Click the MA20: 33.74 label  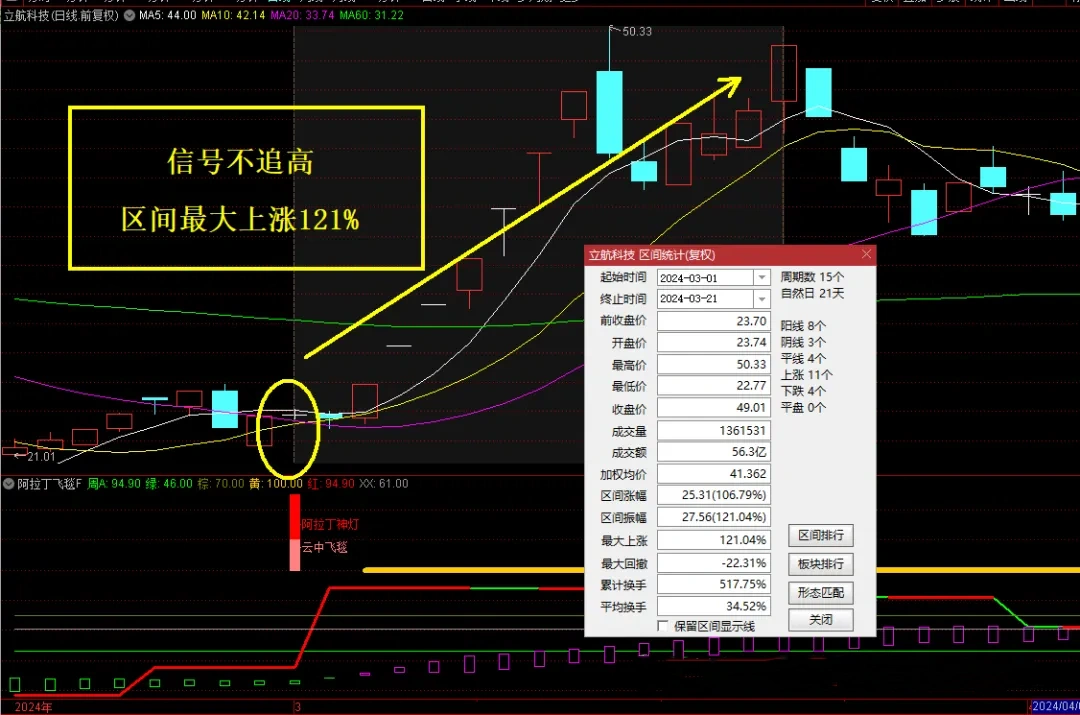click(x=302, y=15)
